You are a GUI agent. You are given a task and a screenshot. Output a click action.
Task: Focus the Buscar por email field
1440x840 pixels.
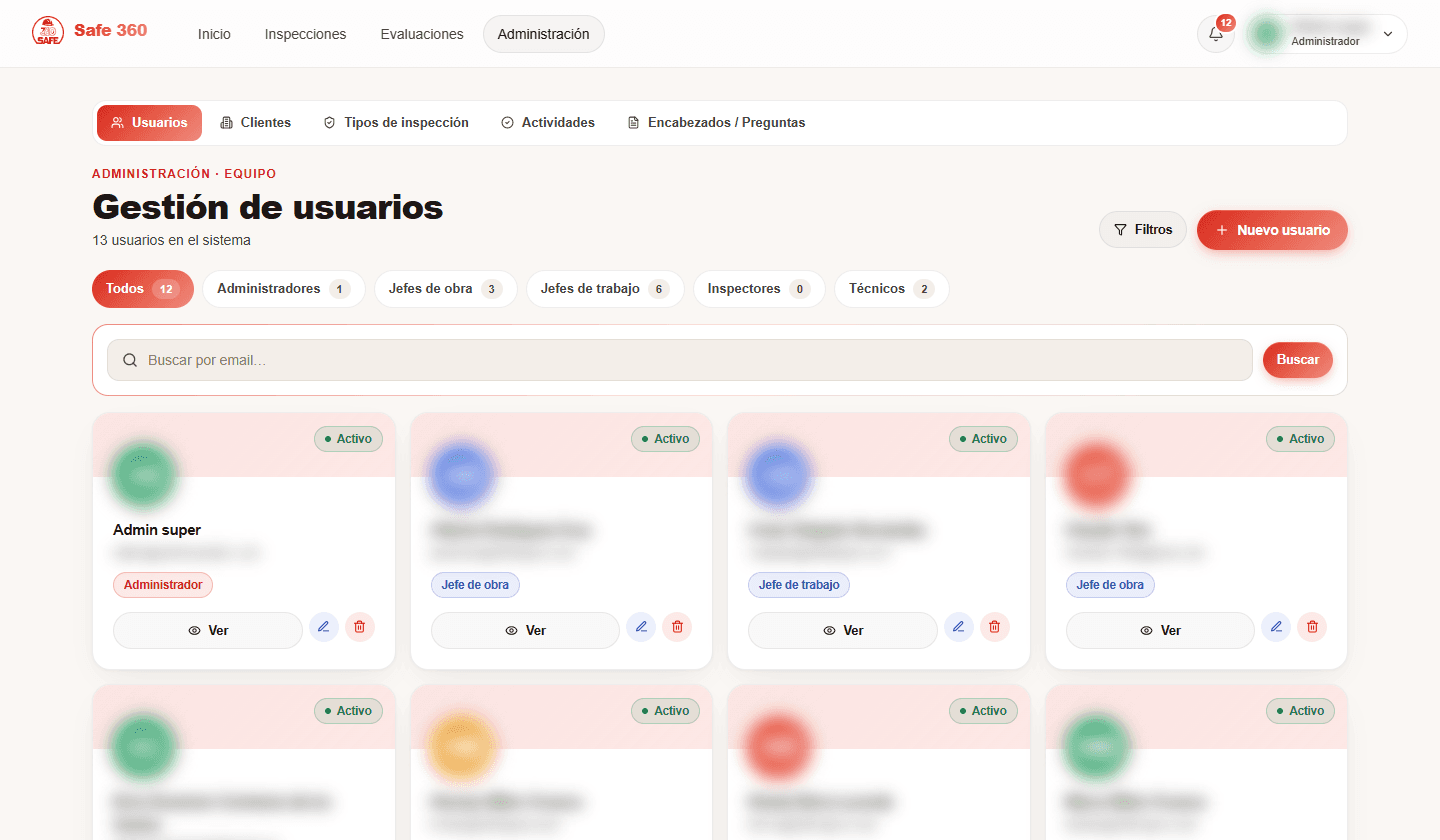click(x=680, y=360)
